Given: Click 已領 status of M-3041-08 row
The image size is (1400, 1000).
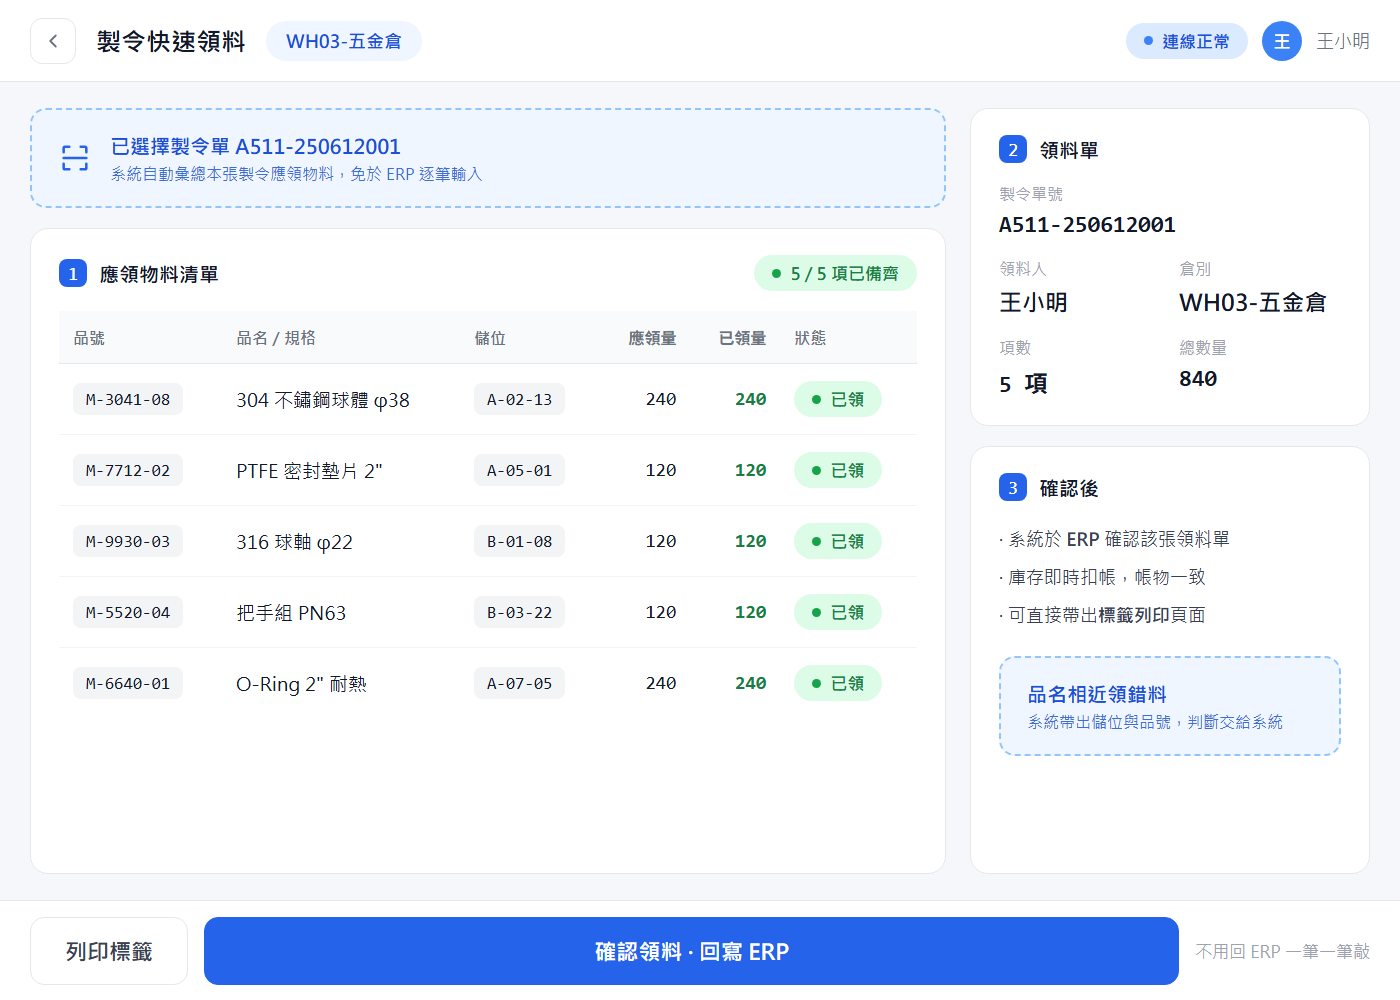Looking at the screenshot, I should point(838,399).
